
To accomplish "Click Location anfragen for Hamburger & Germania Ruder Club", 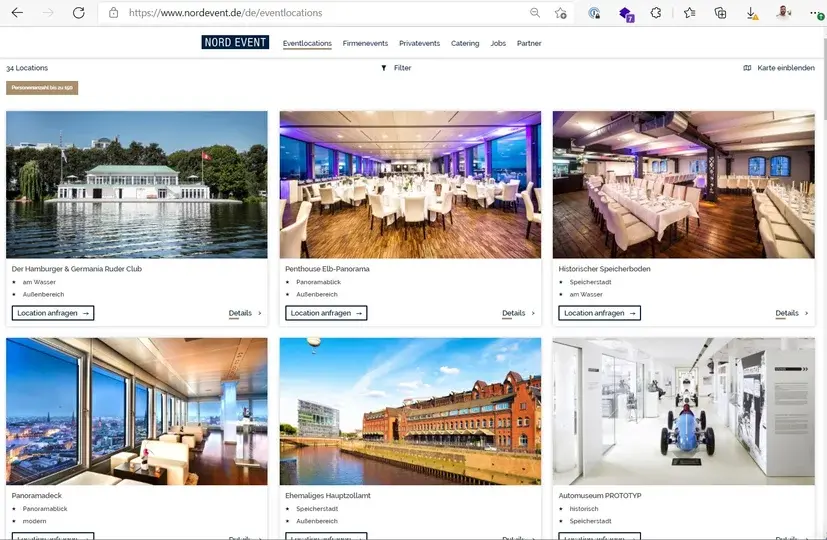I will 53,313.
